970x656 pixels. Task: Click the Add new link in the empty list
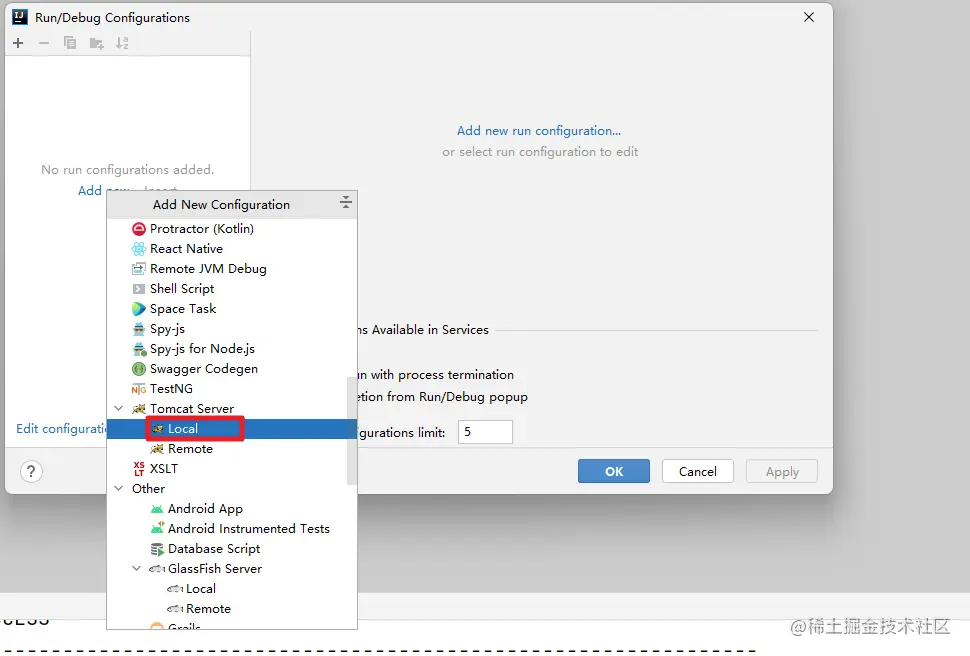[91, 191]
